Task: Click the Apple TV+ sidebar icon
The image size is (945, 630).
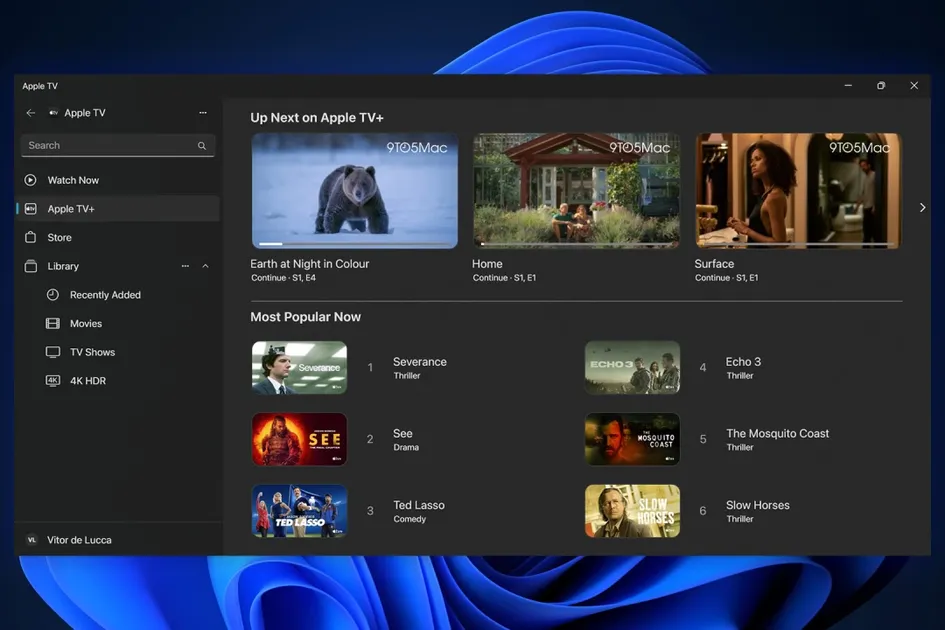Action: 31,209
